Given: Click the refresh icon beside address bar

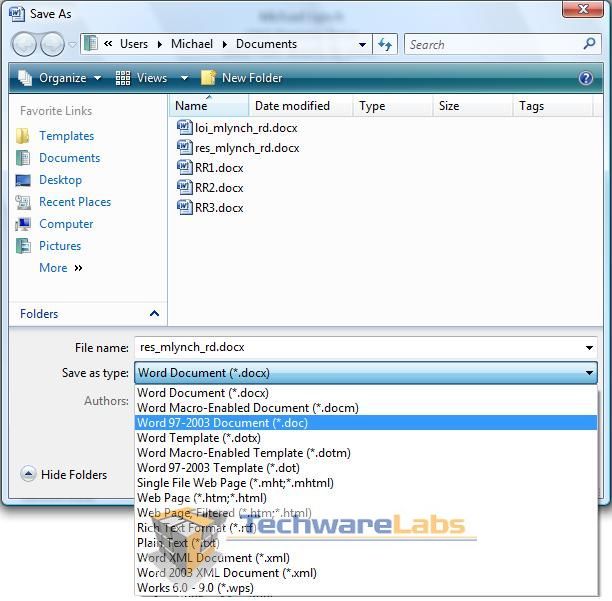Looking at the screenshot, I should [385, 44].
